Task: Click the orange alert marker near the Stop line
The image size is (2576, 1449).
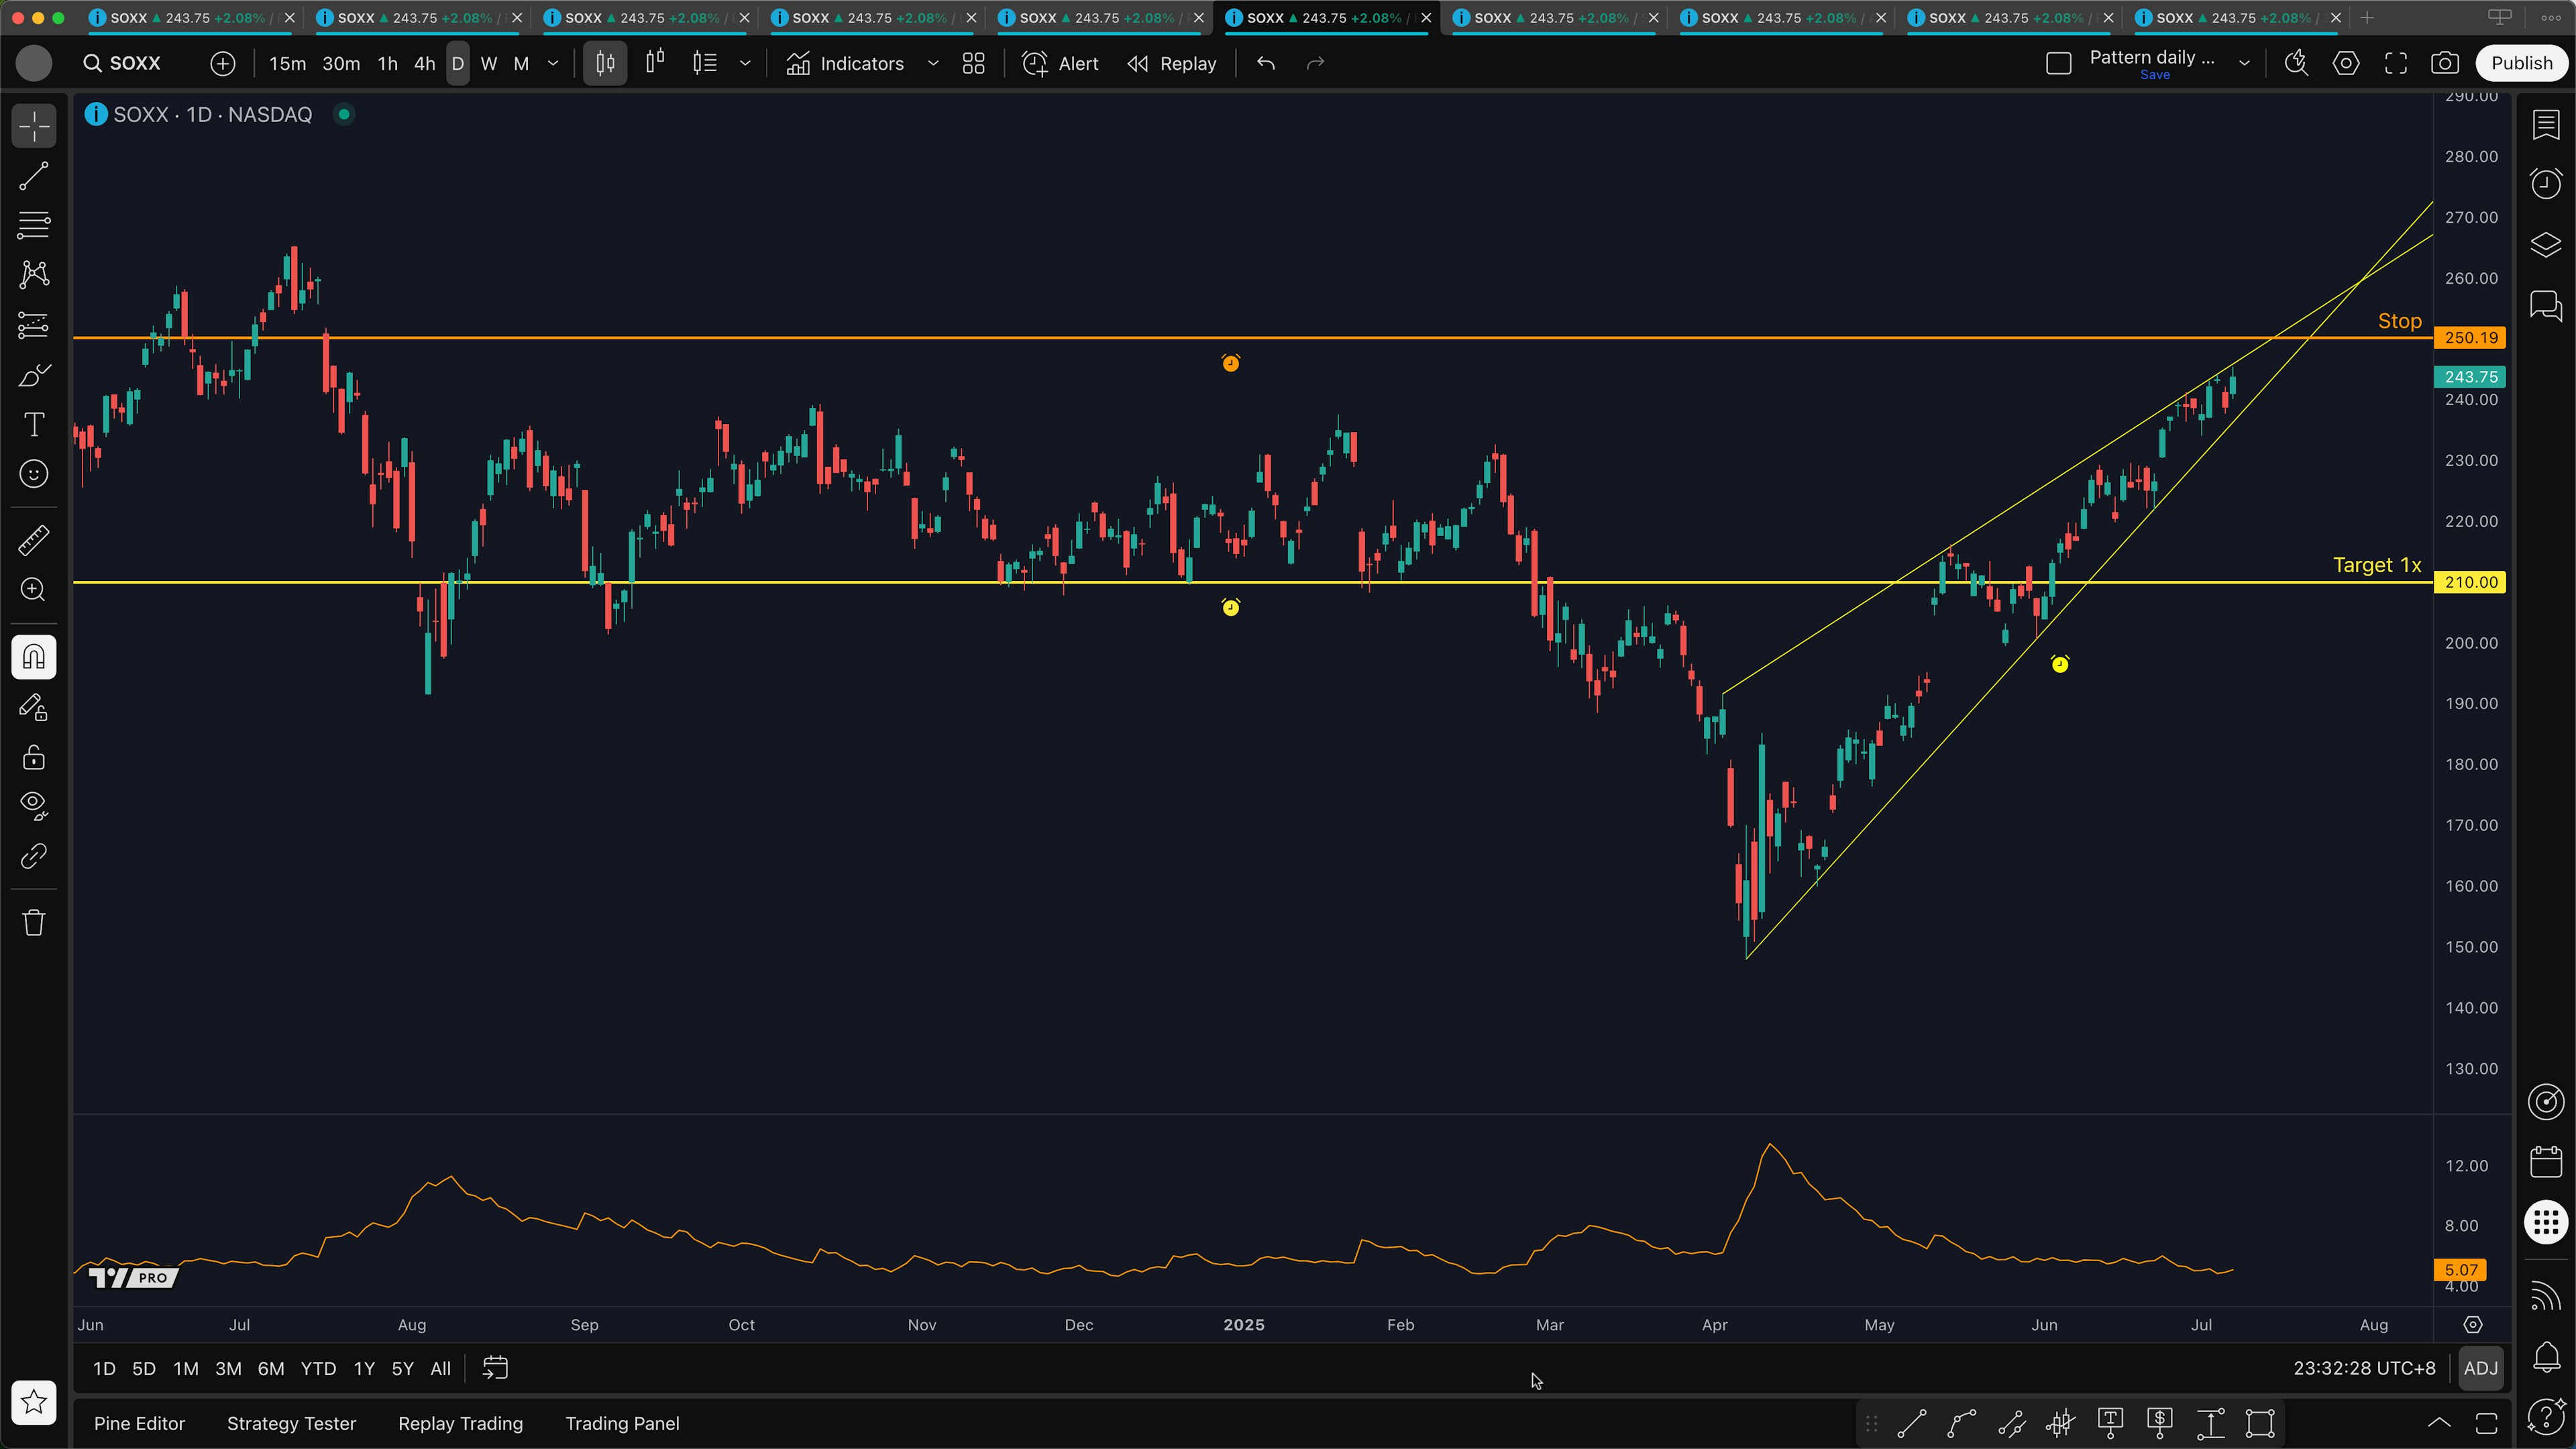Action: 1230,363
